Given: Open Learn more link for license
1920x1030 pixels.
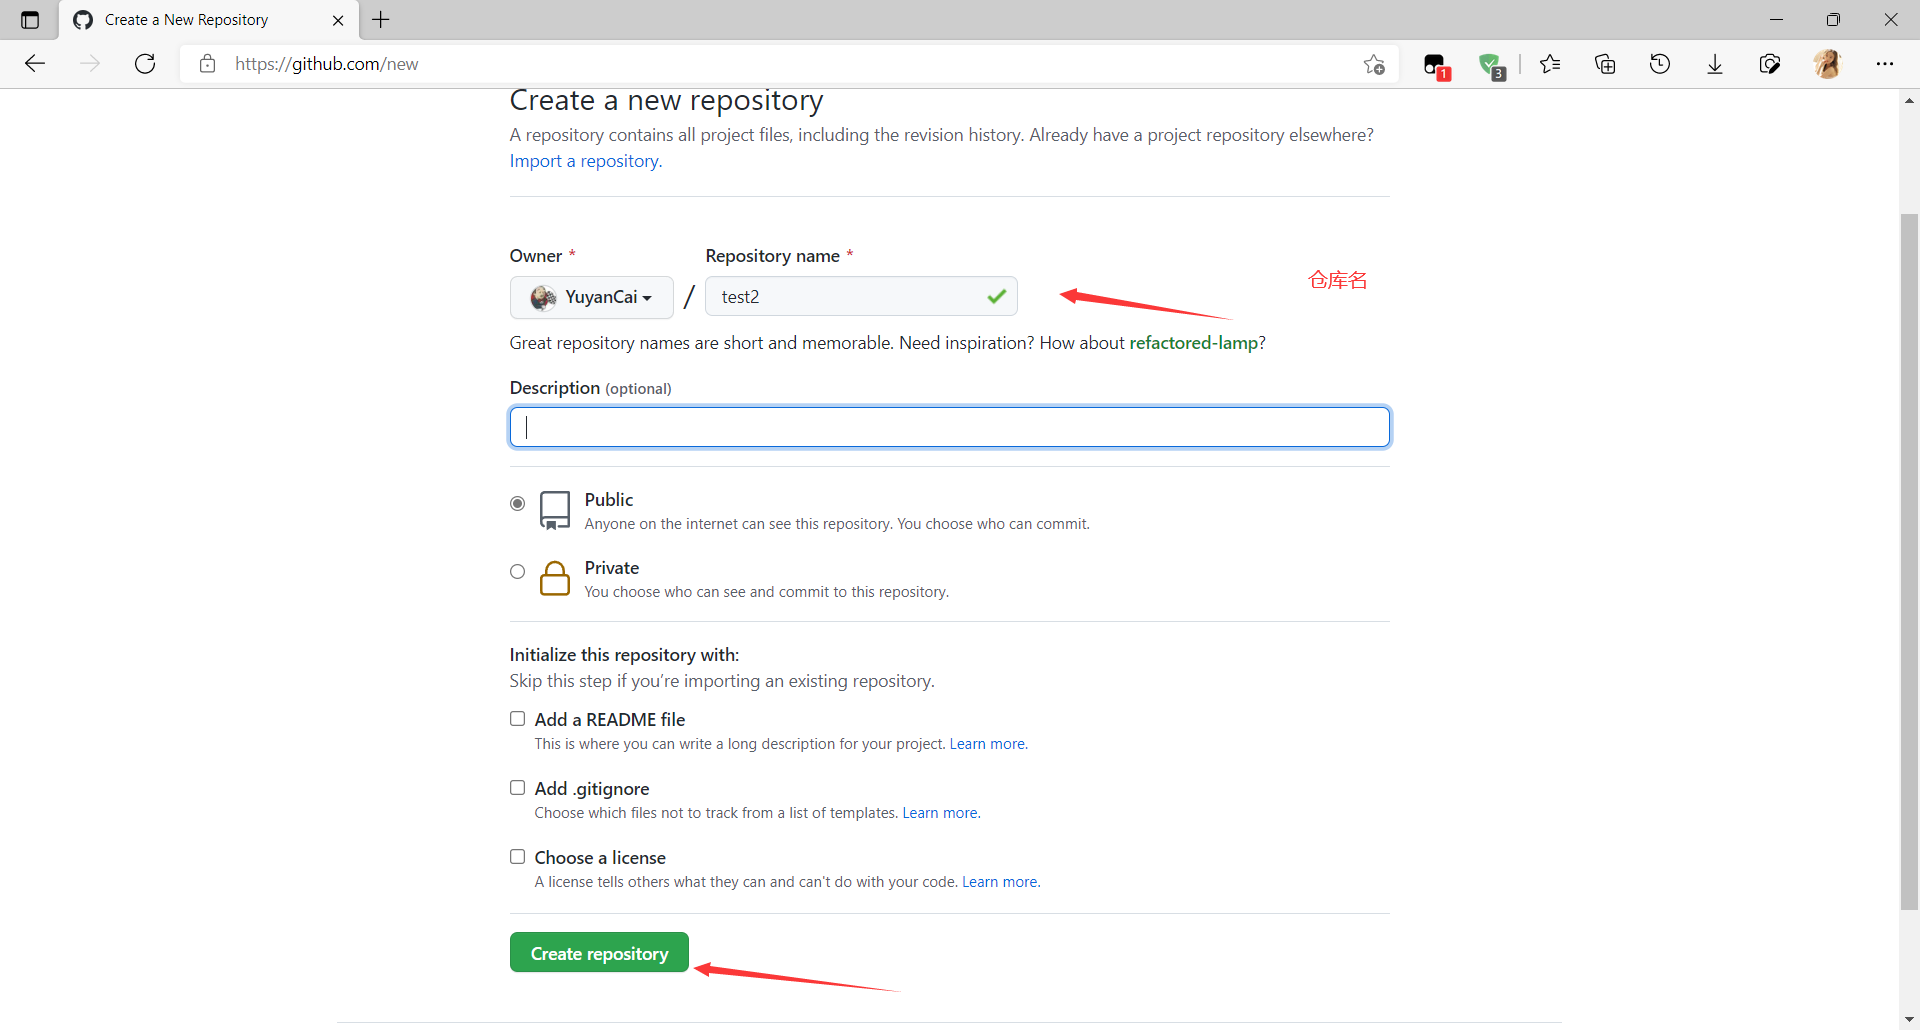Looking at the screenshot, I should (1000, 882).
